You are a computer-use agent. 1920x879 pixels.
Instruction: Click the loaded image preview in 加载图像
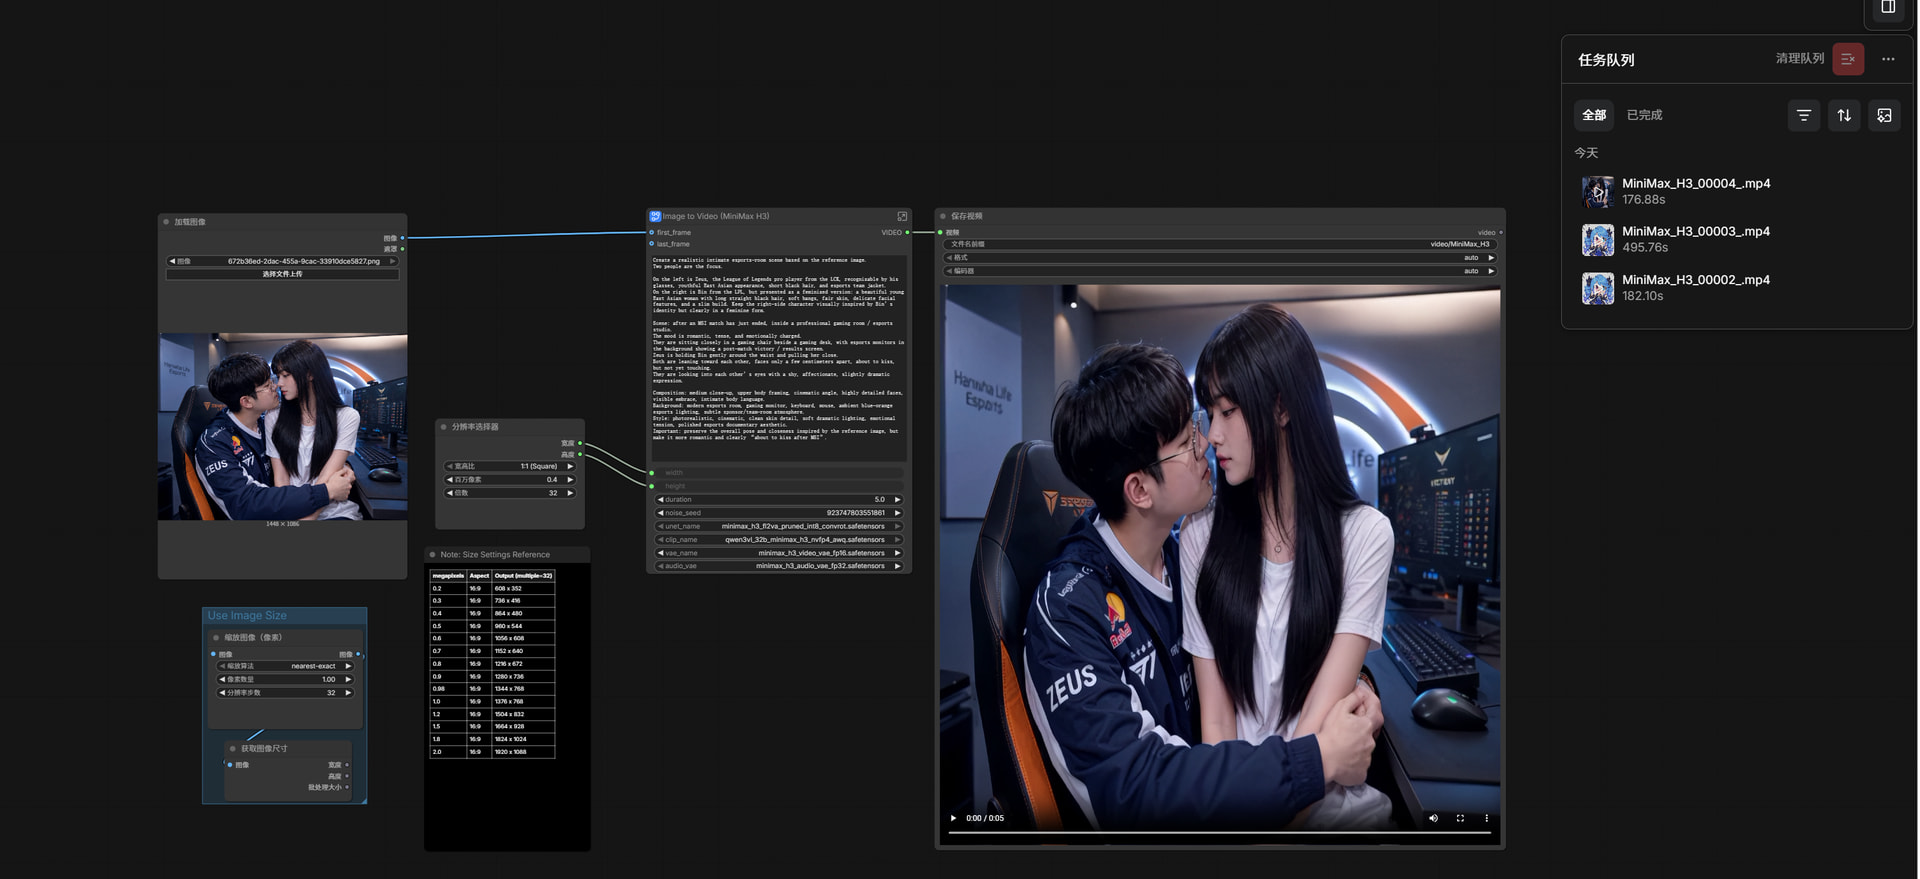283,426
